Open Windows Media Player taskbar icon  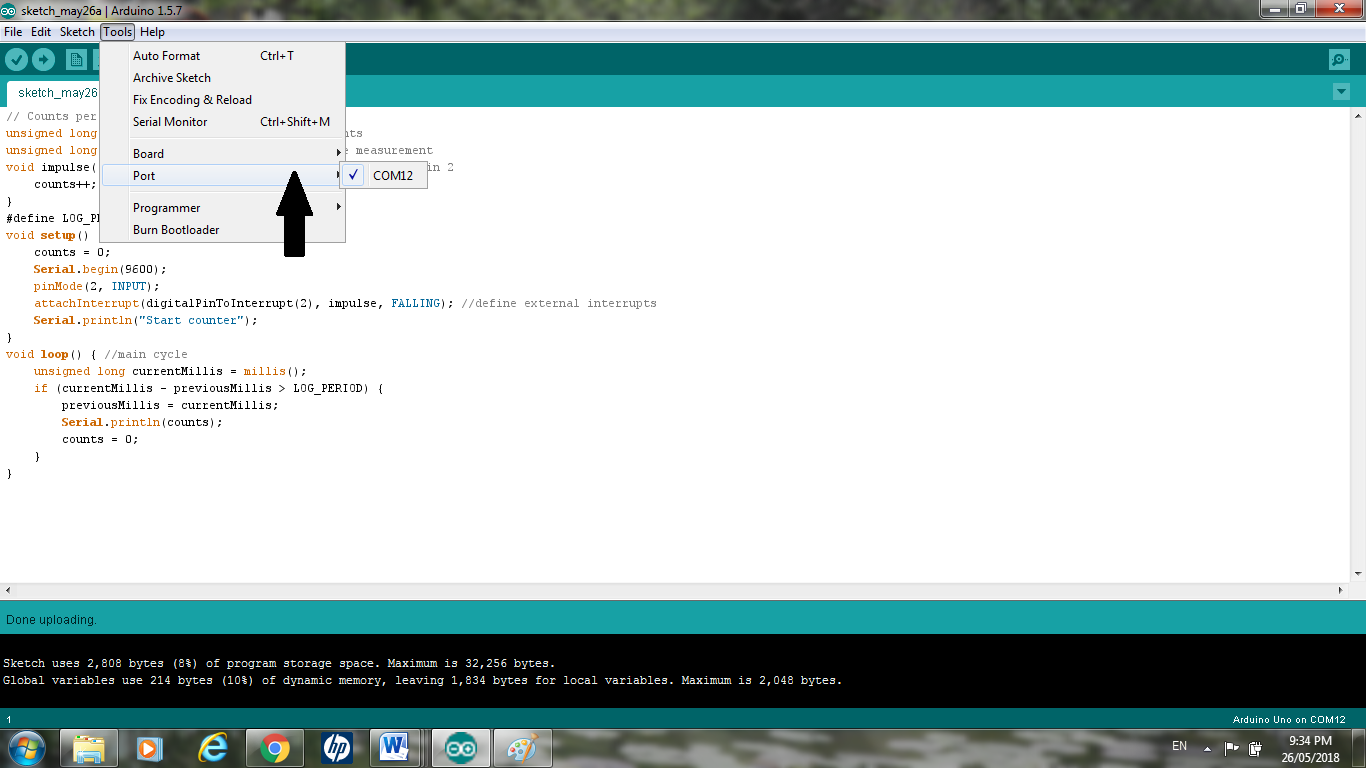pyautogui.click(x=151, y=748)
